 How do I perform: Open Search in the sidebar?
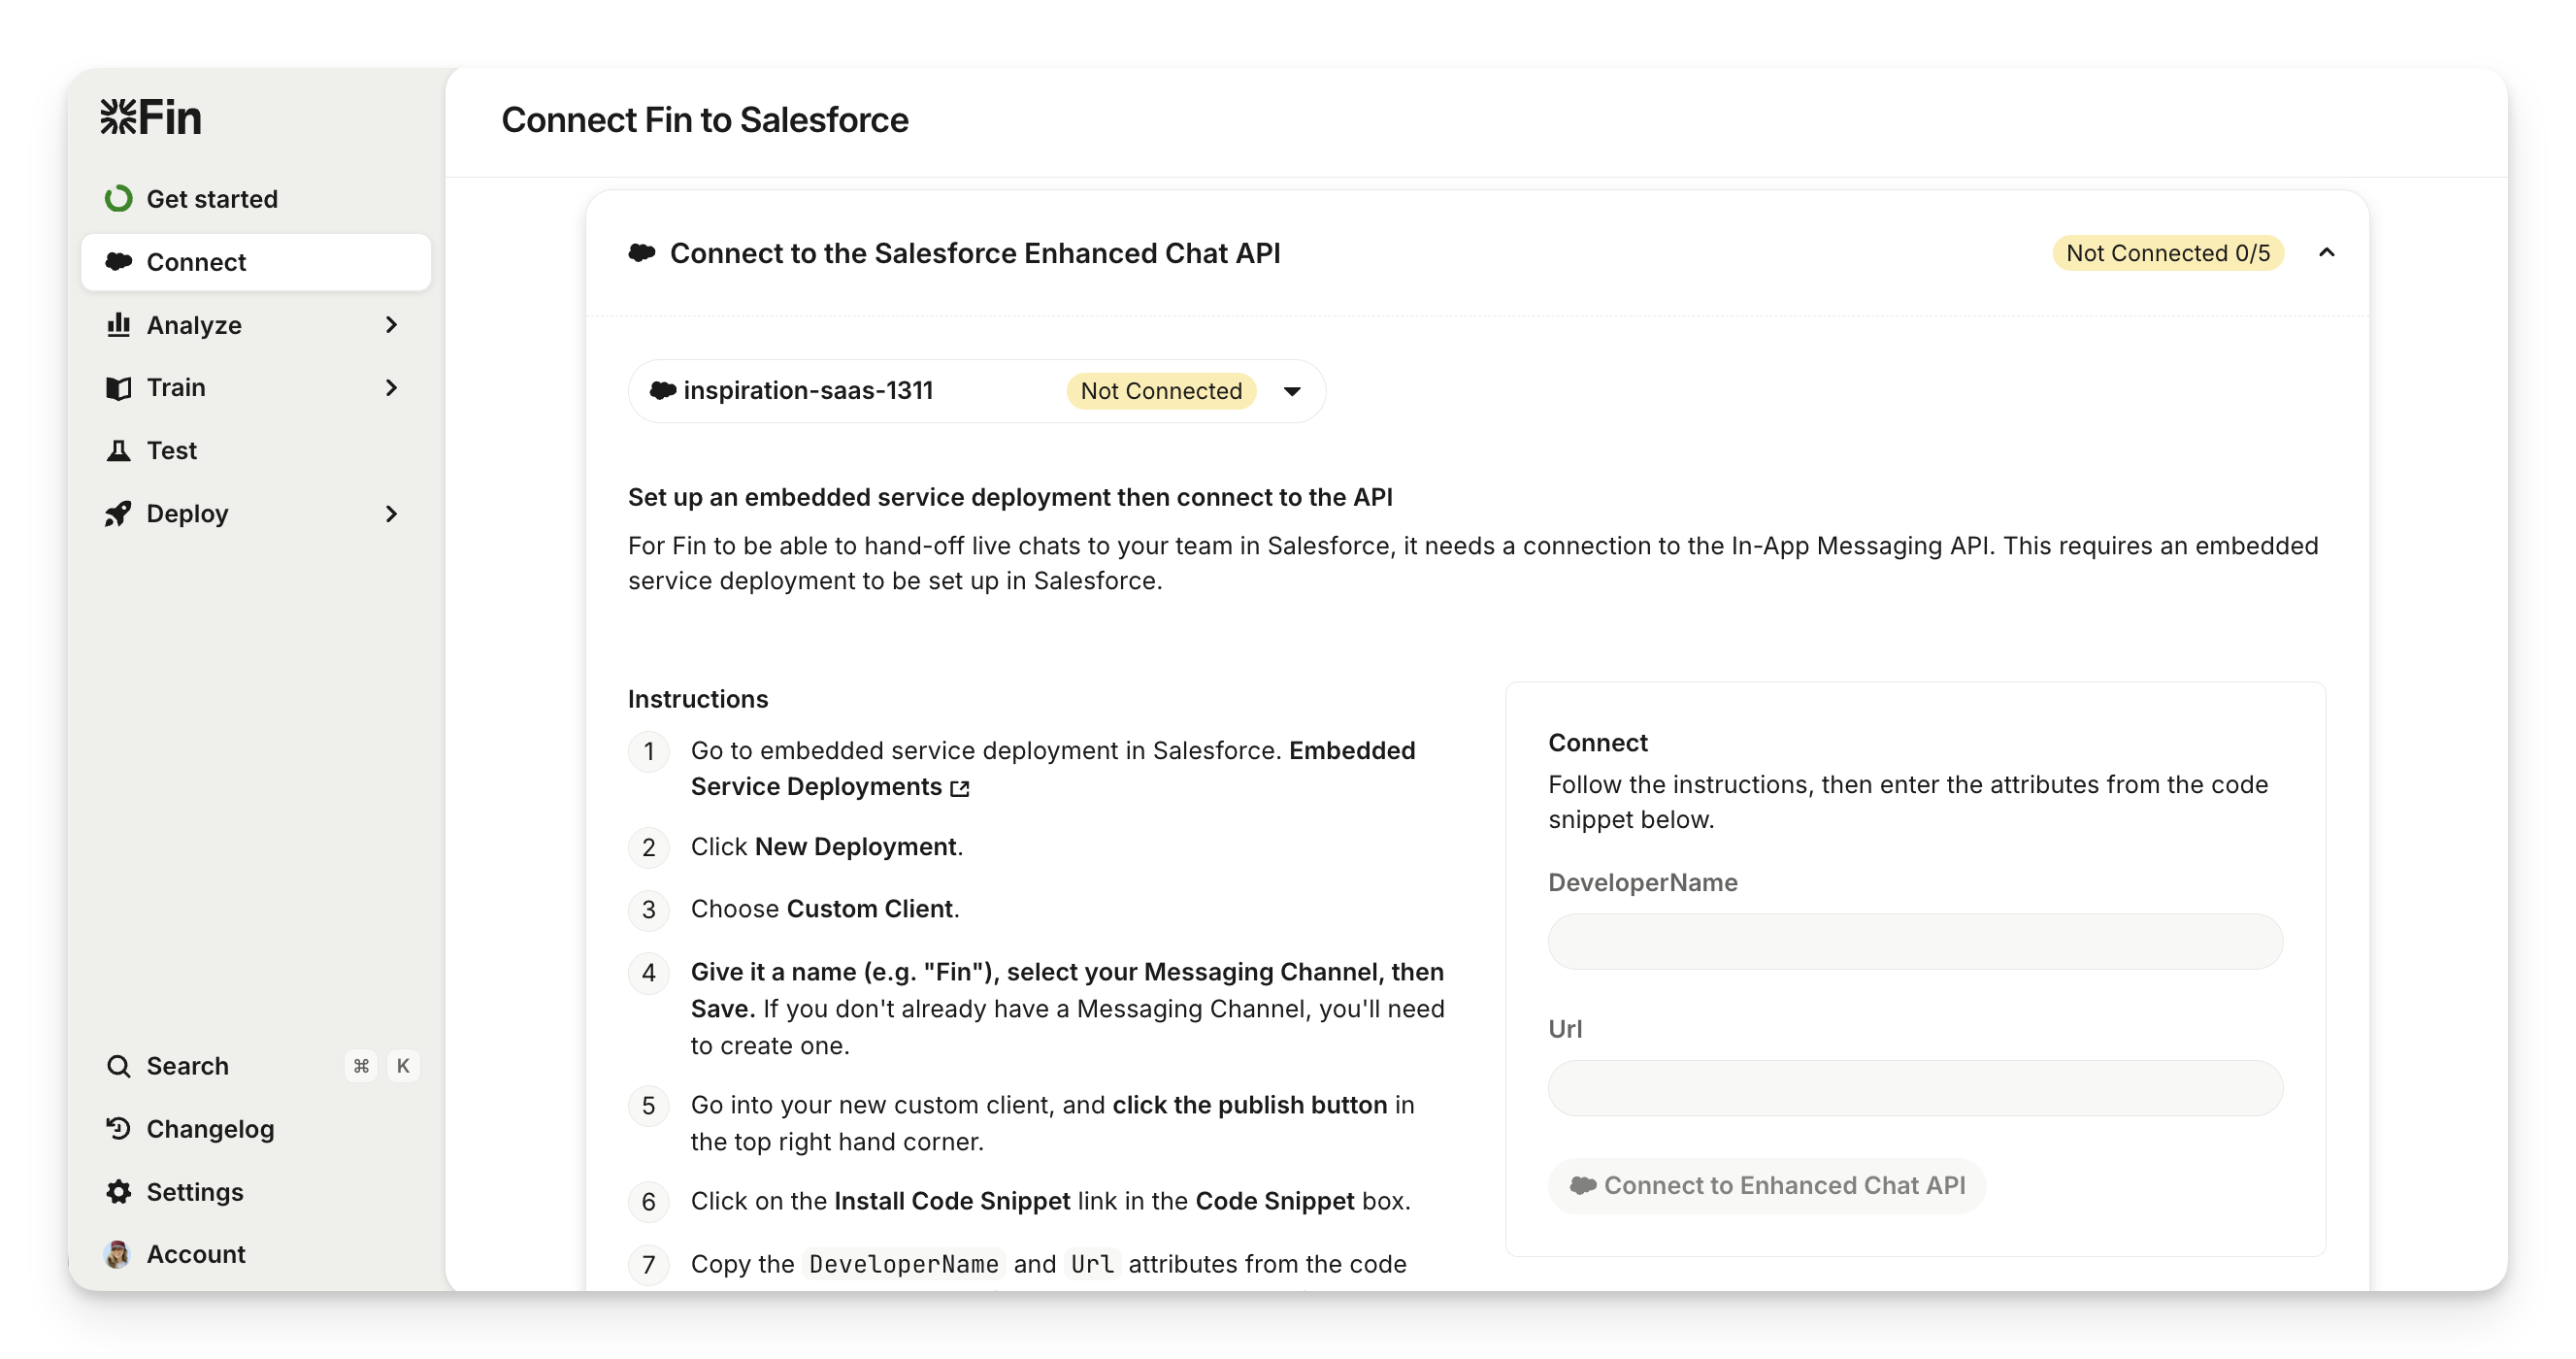[x=188, y=1066]
